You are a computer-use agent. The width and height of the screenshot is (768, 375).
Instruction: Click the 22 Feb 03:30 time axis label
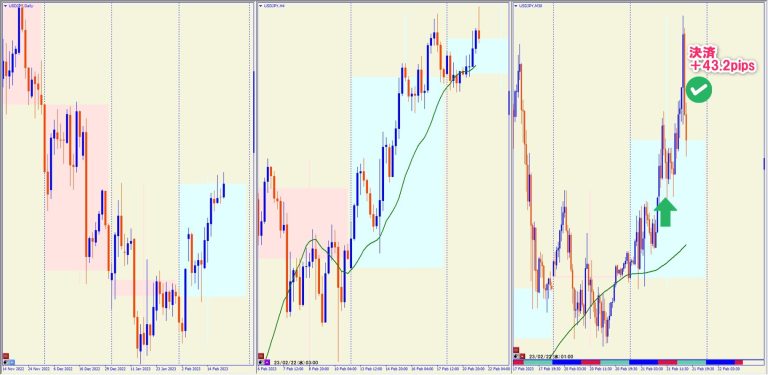(x=729, y=369)
